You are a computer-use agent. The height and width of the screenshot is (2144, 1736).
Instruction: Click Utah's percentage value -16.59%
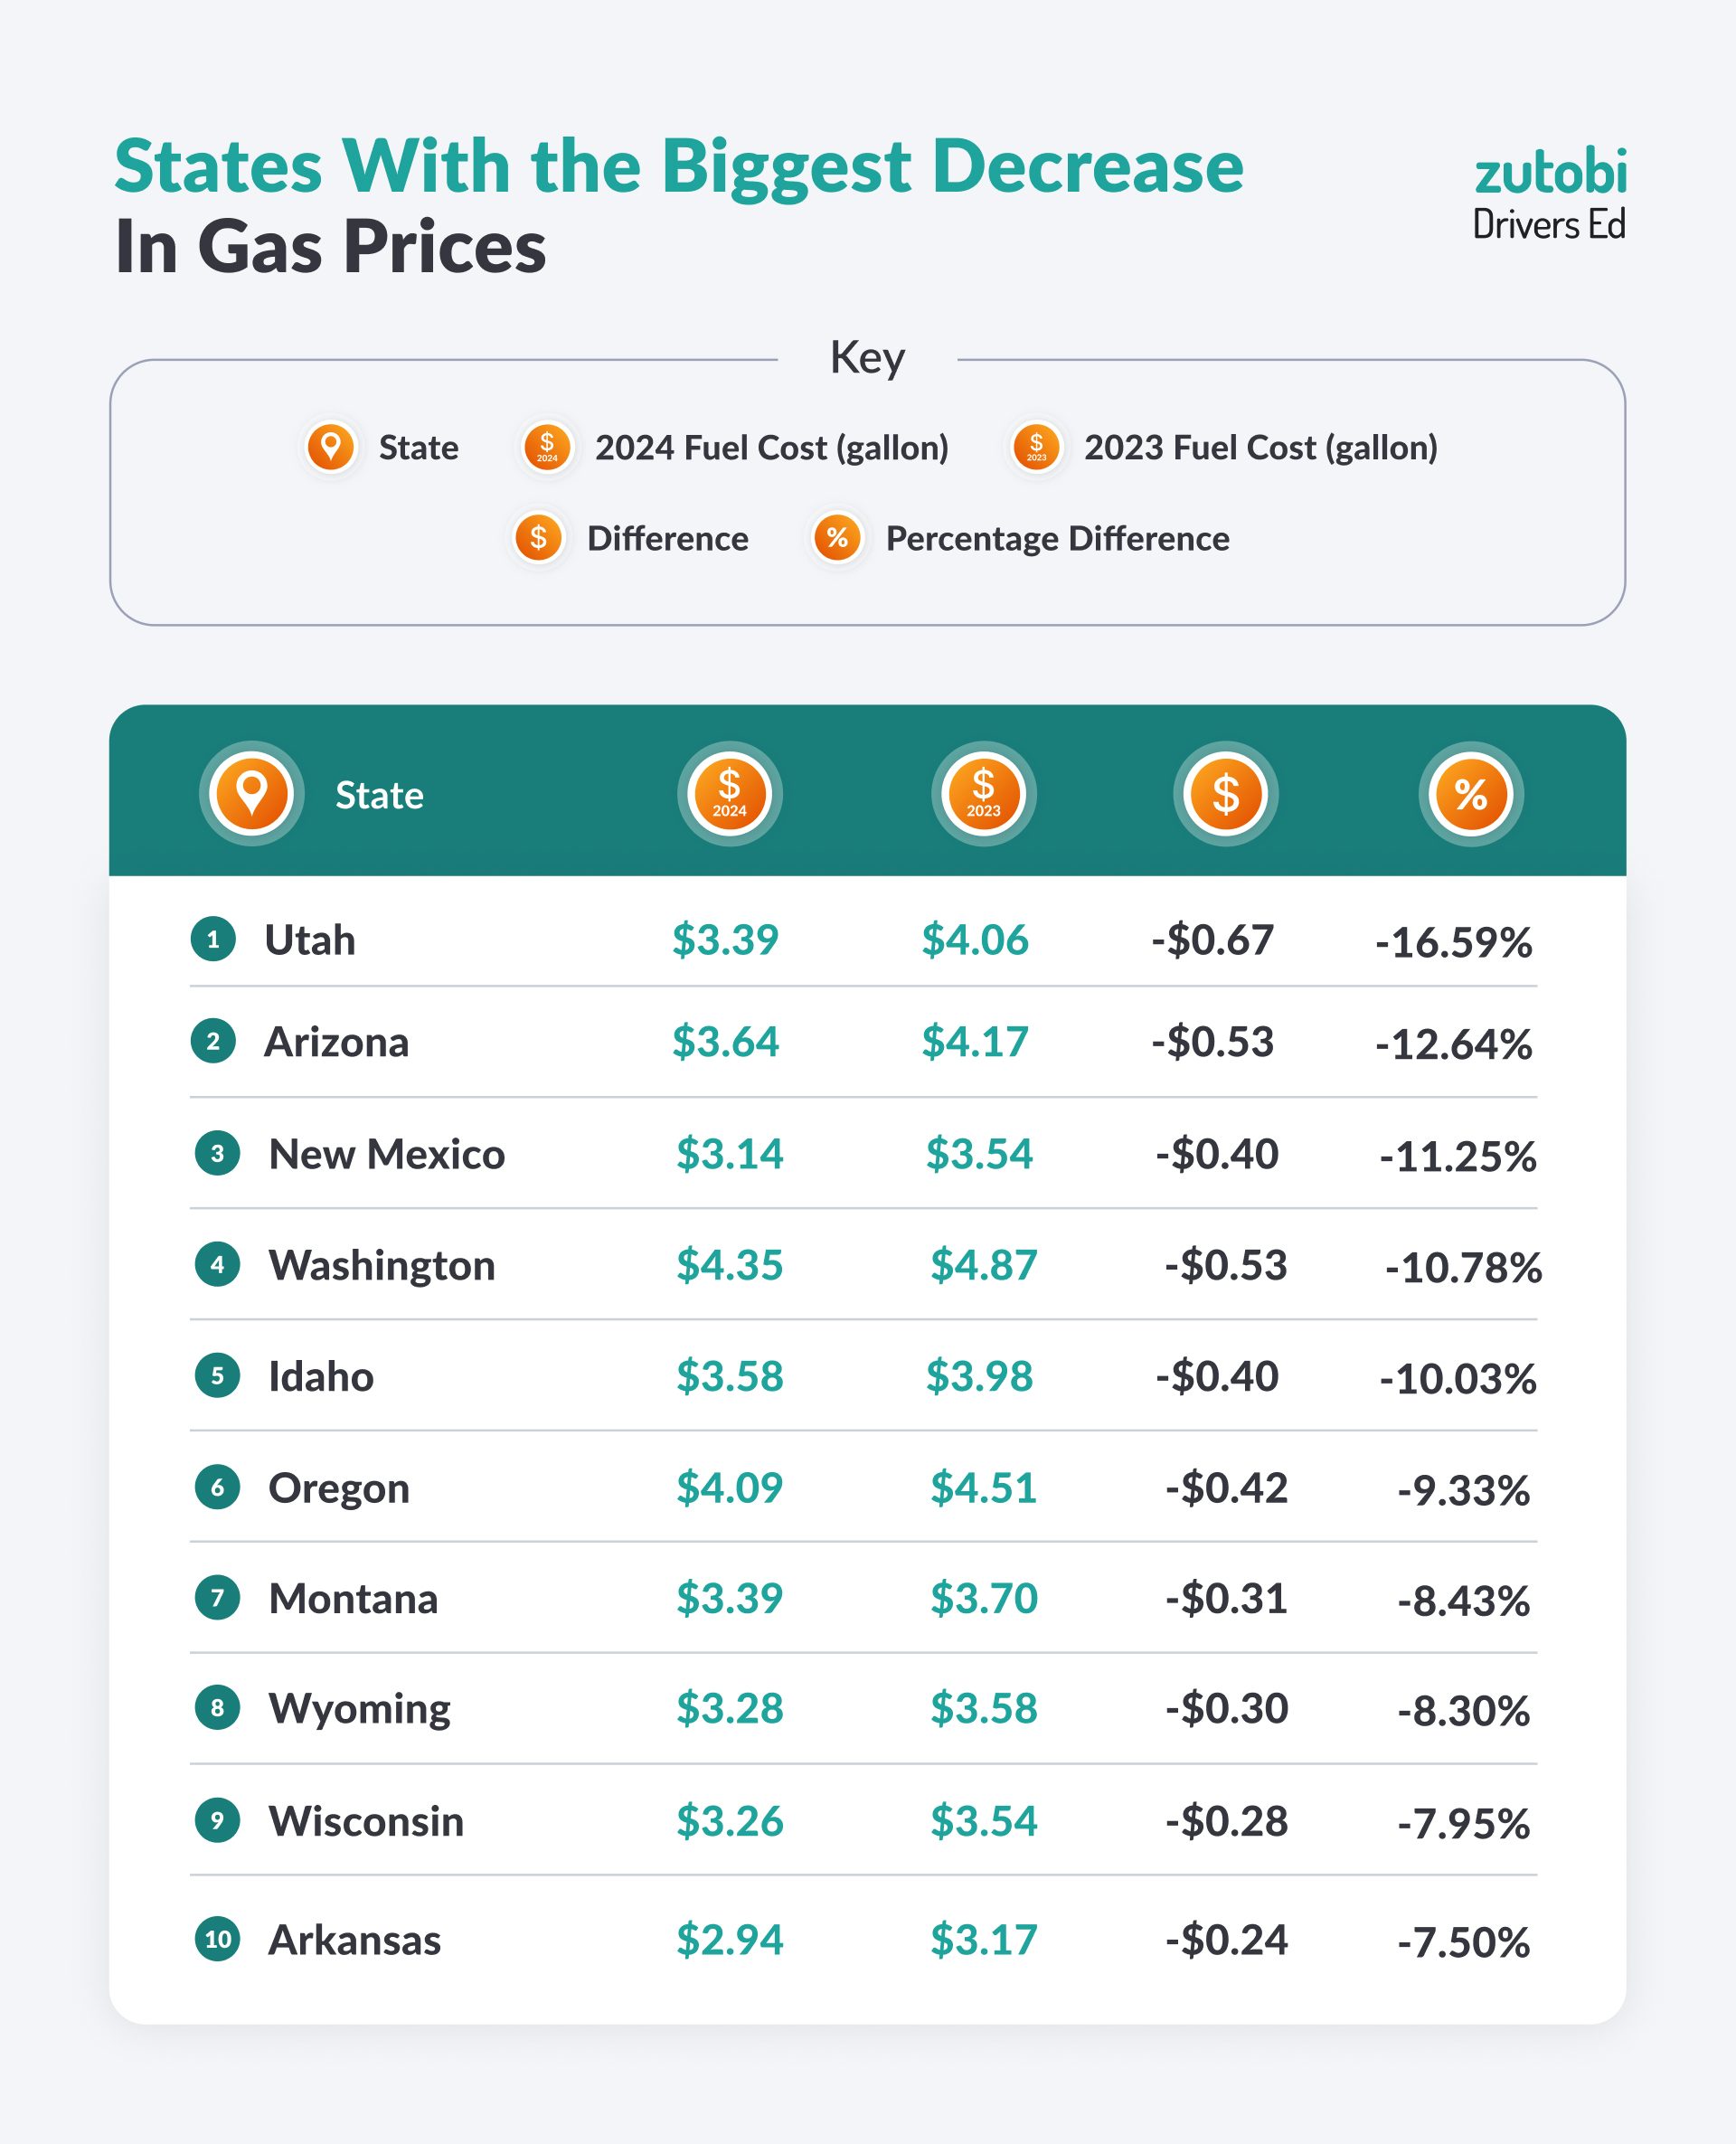(1453, 942)
